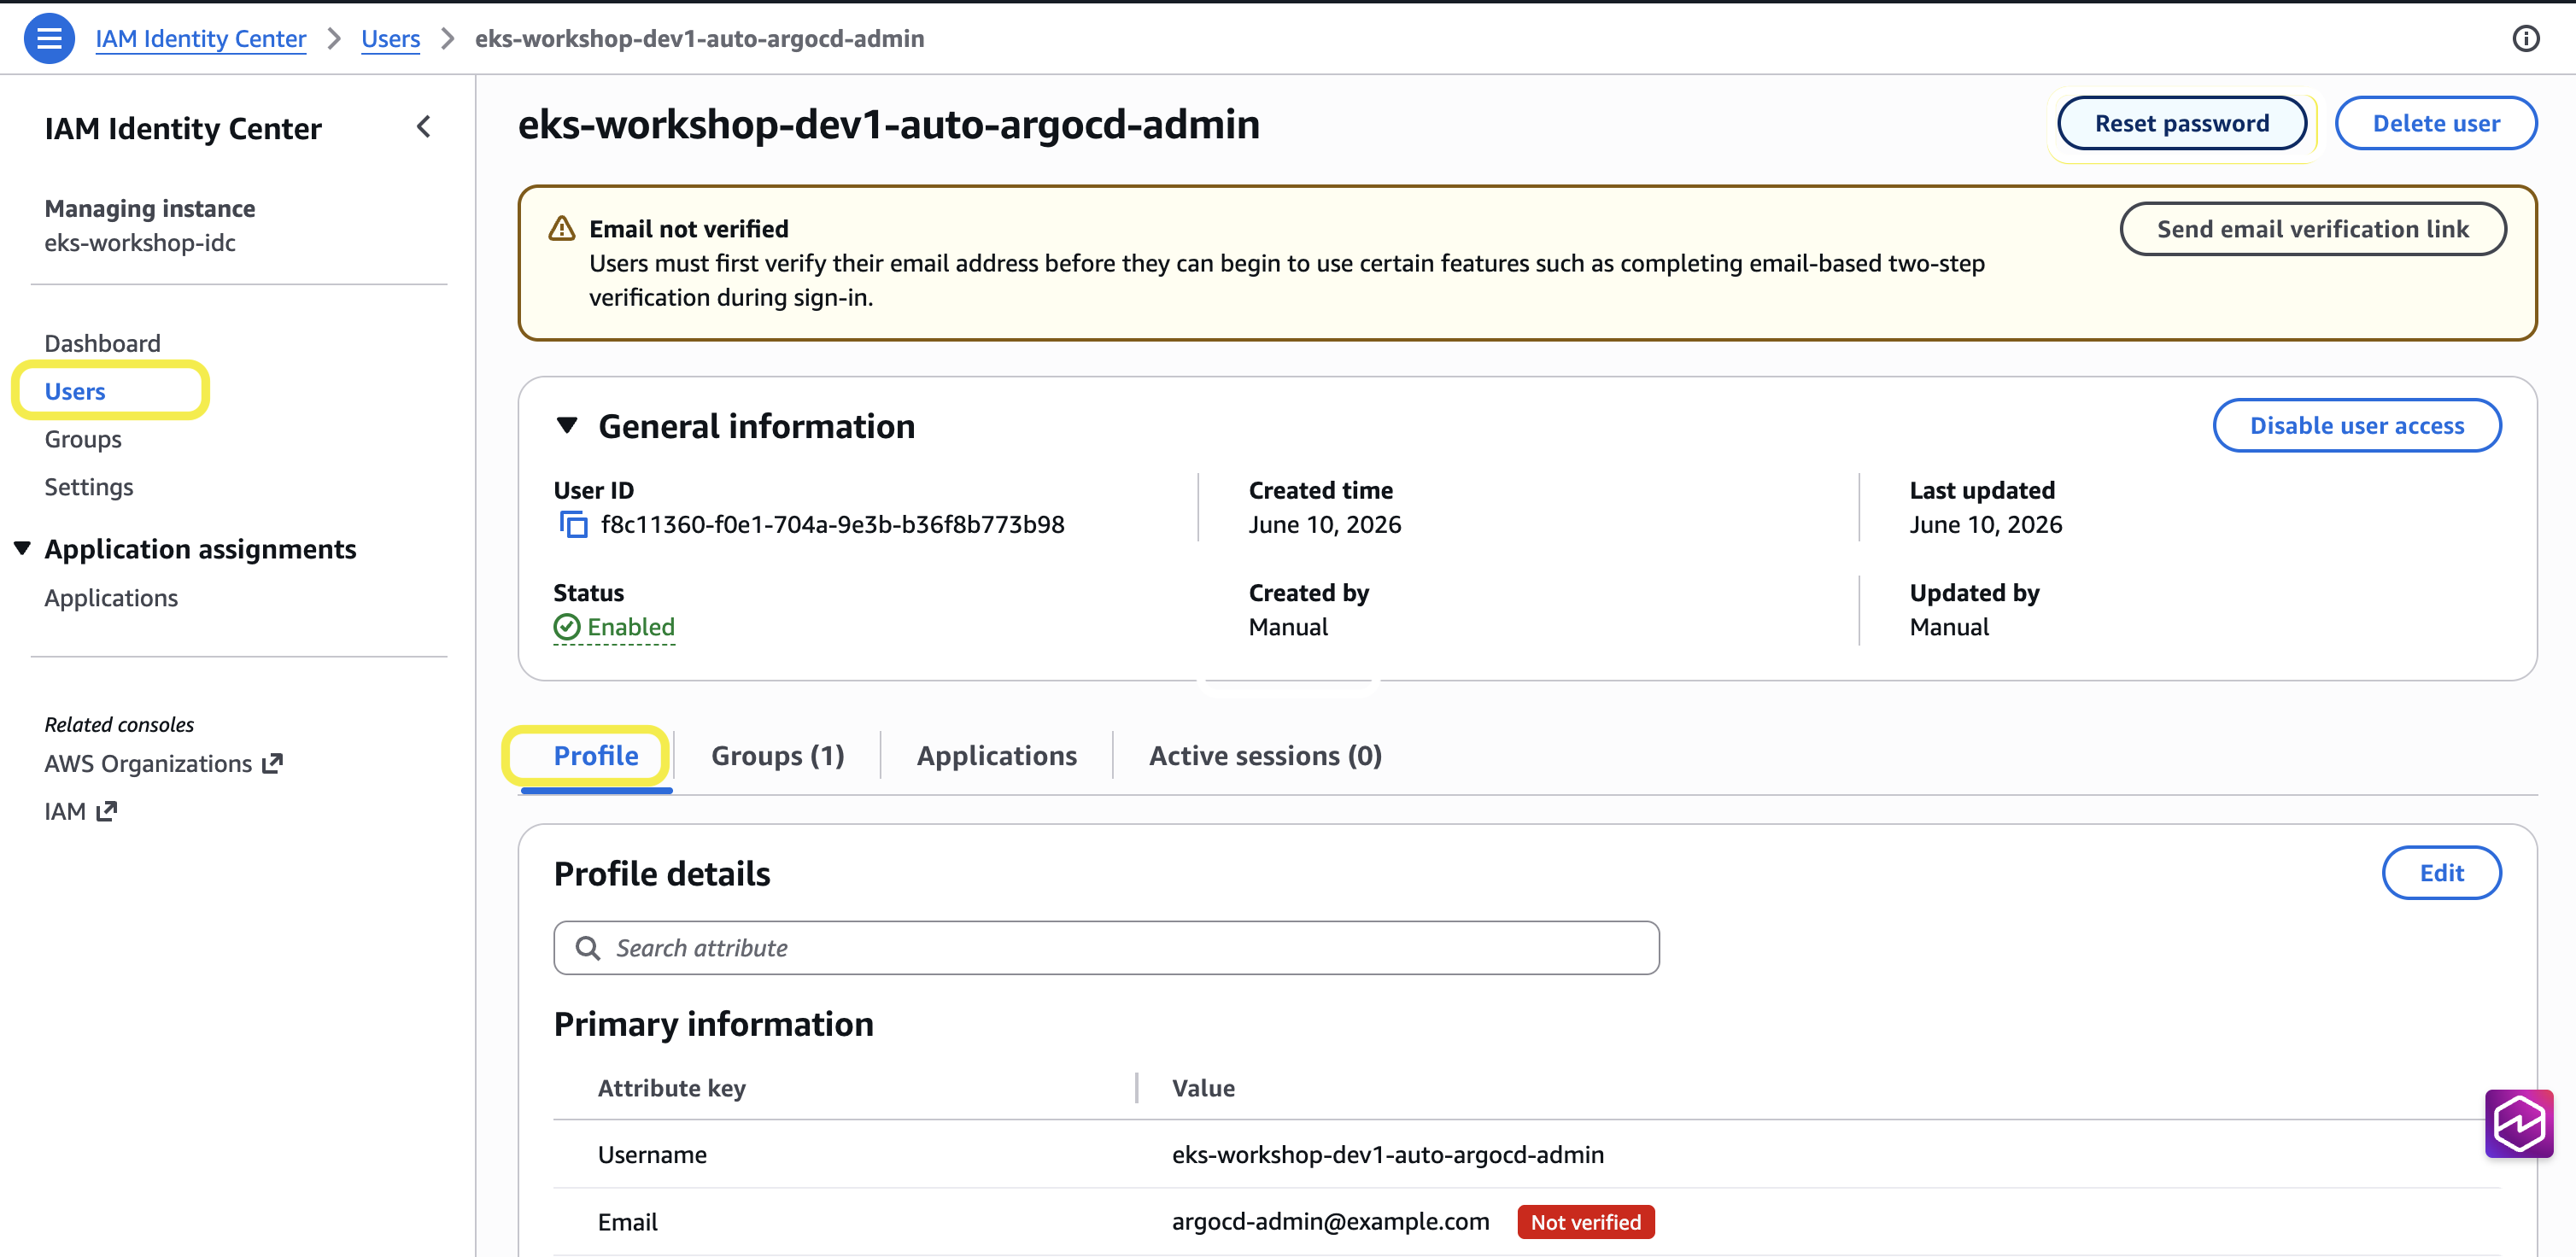2576x1257 pixels.
Task: Click the Primary information heading
Action: tap(713, 1024)
